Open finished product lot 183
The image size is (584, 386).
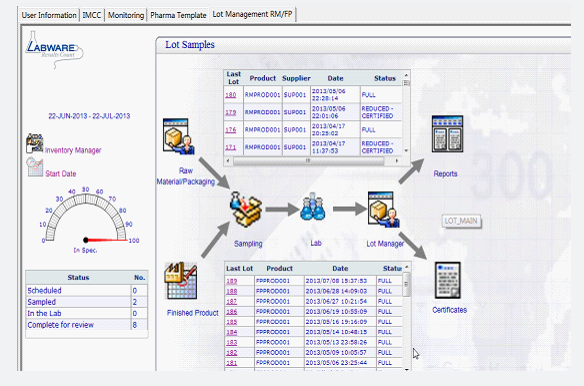(x=232, y=342)
